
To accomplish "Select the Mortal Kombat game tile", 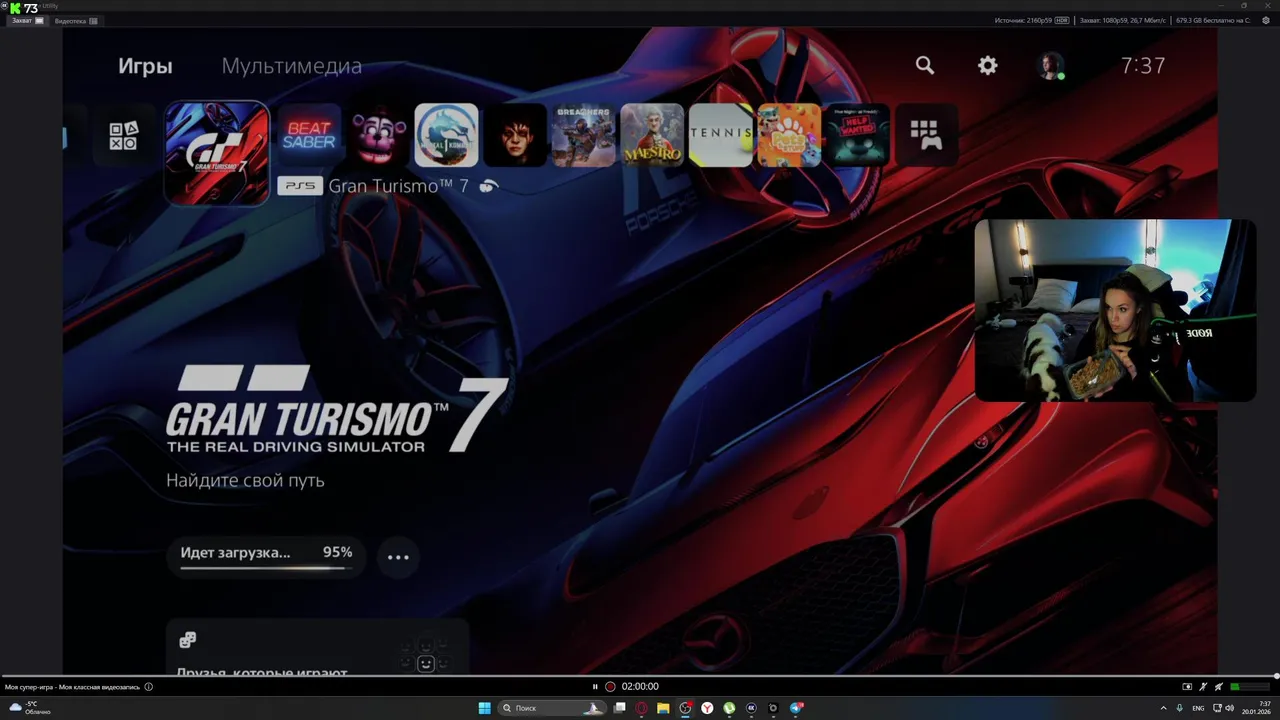I will click(x=447, y=135).
